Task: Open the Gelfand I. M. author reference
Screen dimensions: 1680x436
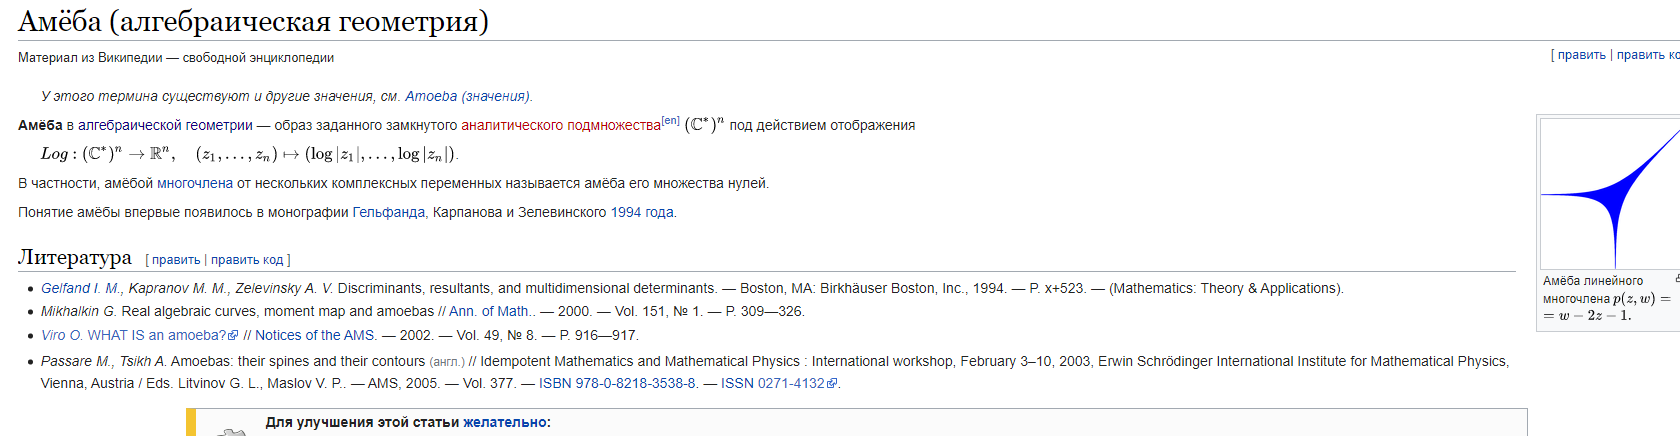Action: [81, 288]
